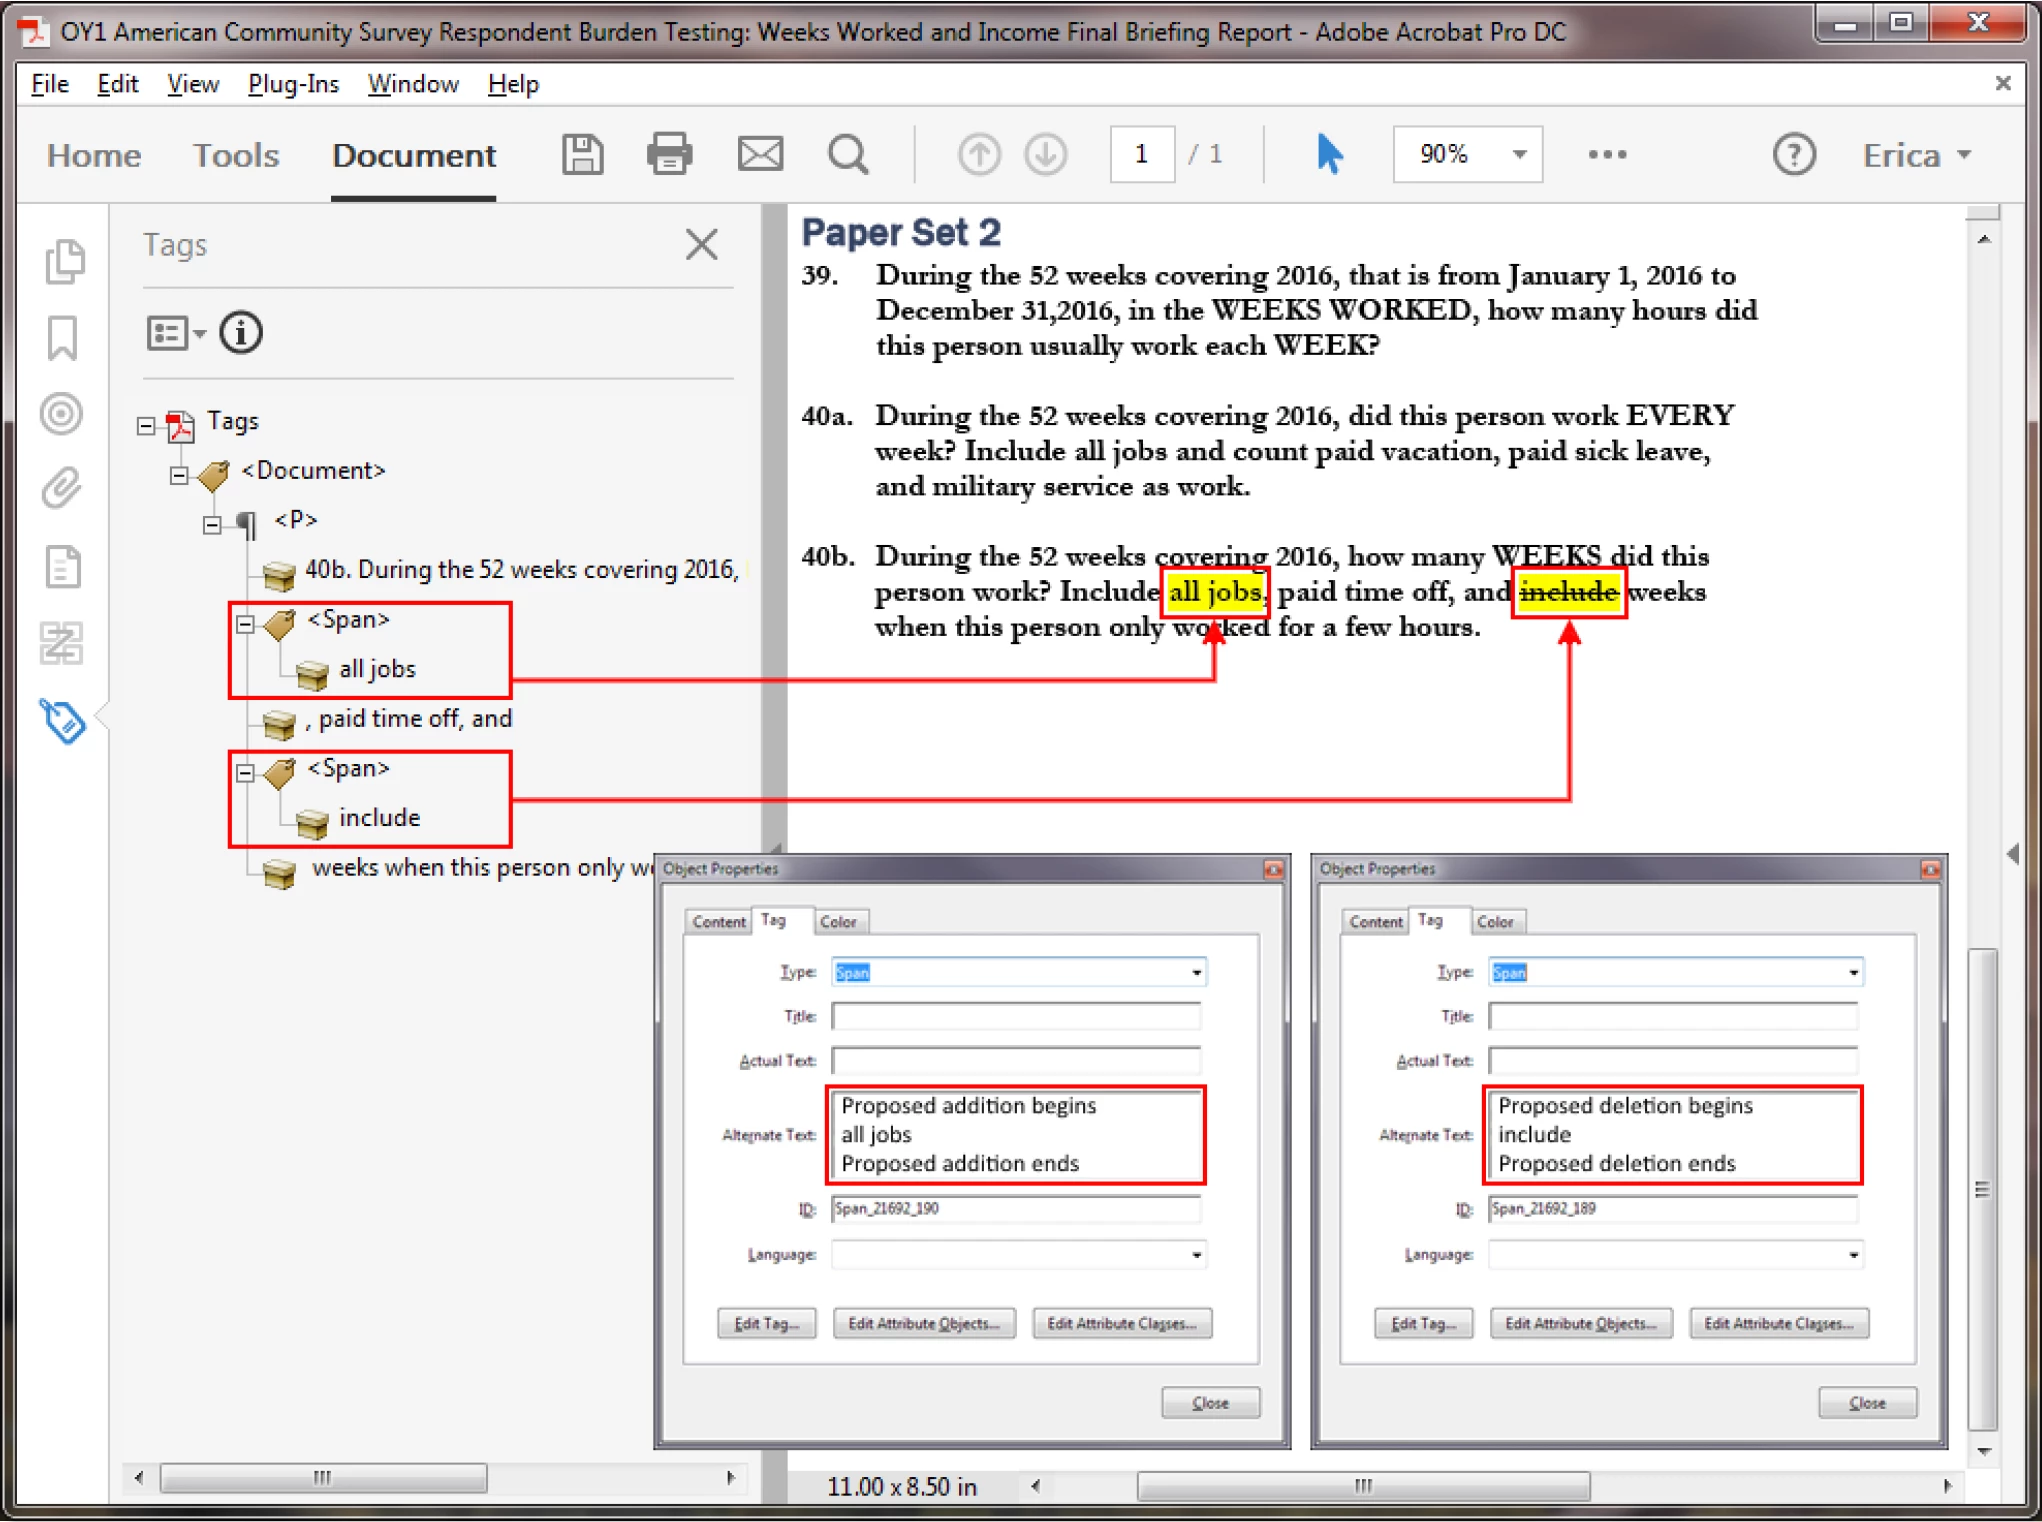
Task: Select the Color tab in left dialog
Action: tap(837, 921)
